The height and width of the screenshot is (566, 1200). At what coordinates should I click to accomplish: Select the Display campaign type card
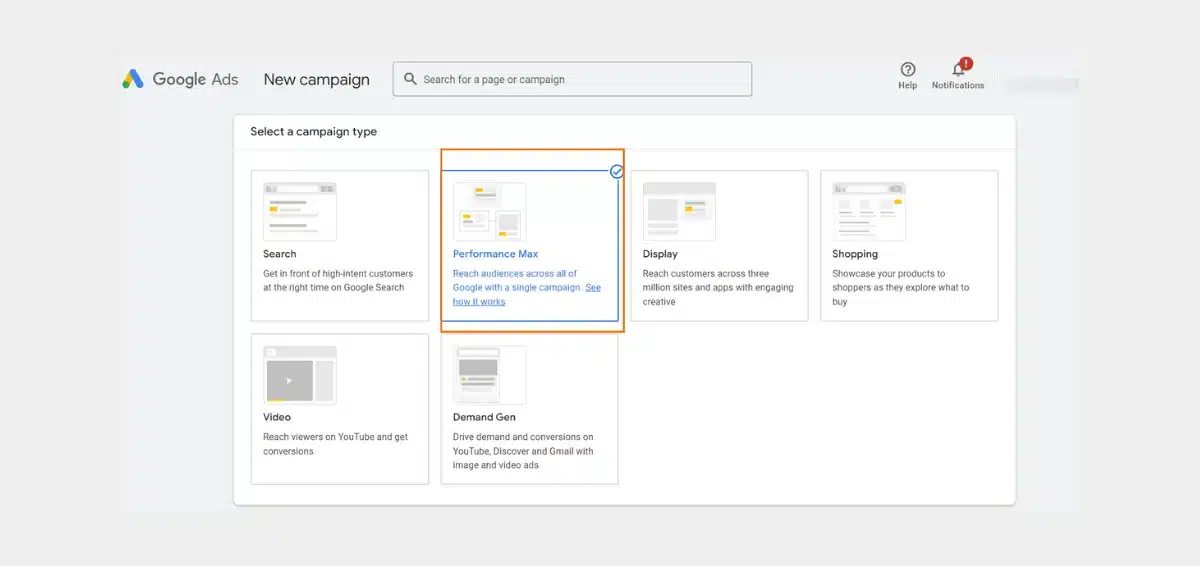(719, 246)
